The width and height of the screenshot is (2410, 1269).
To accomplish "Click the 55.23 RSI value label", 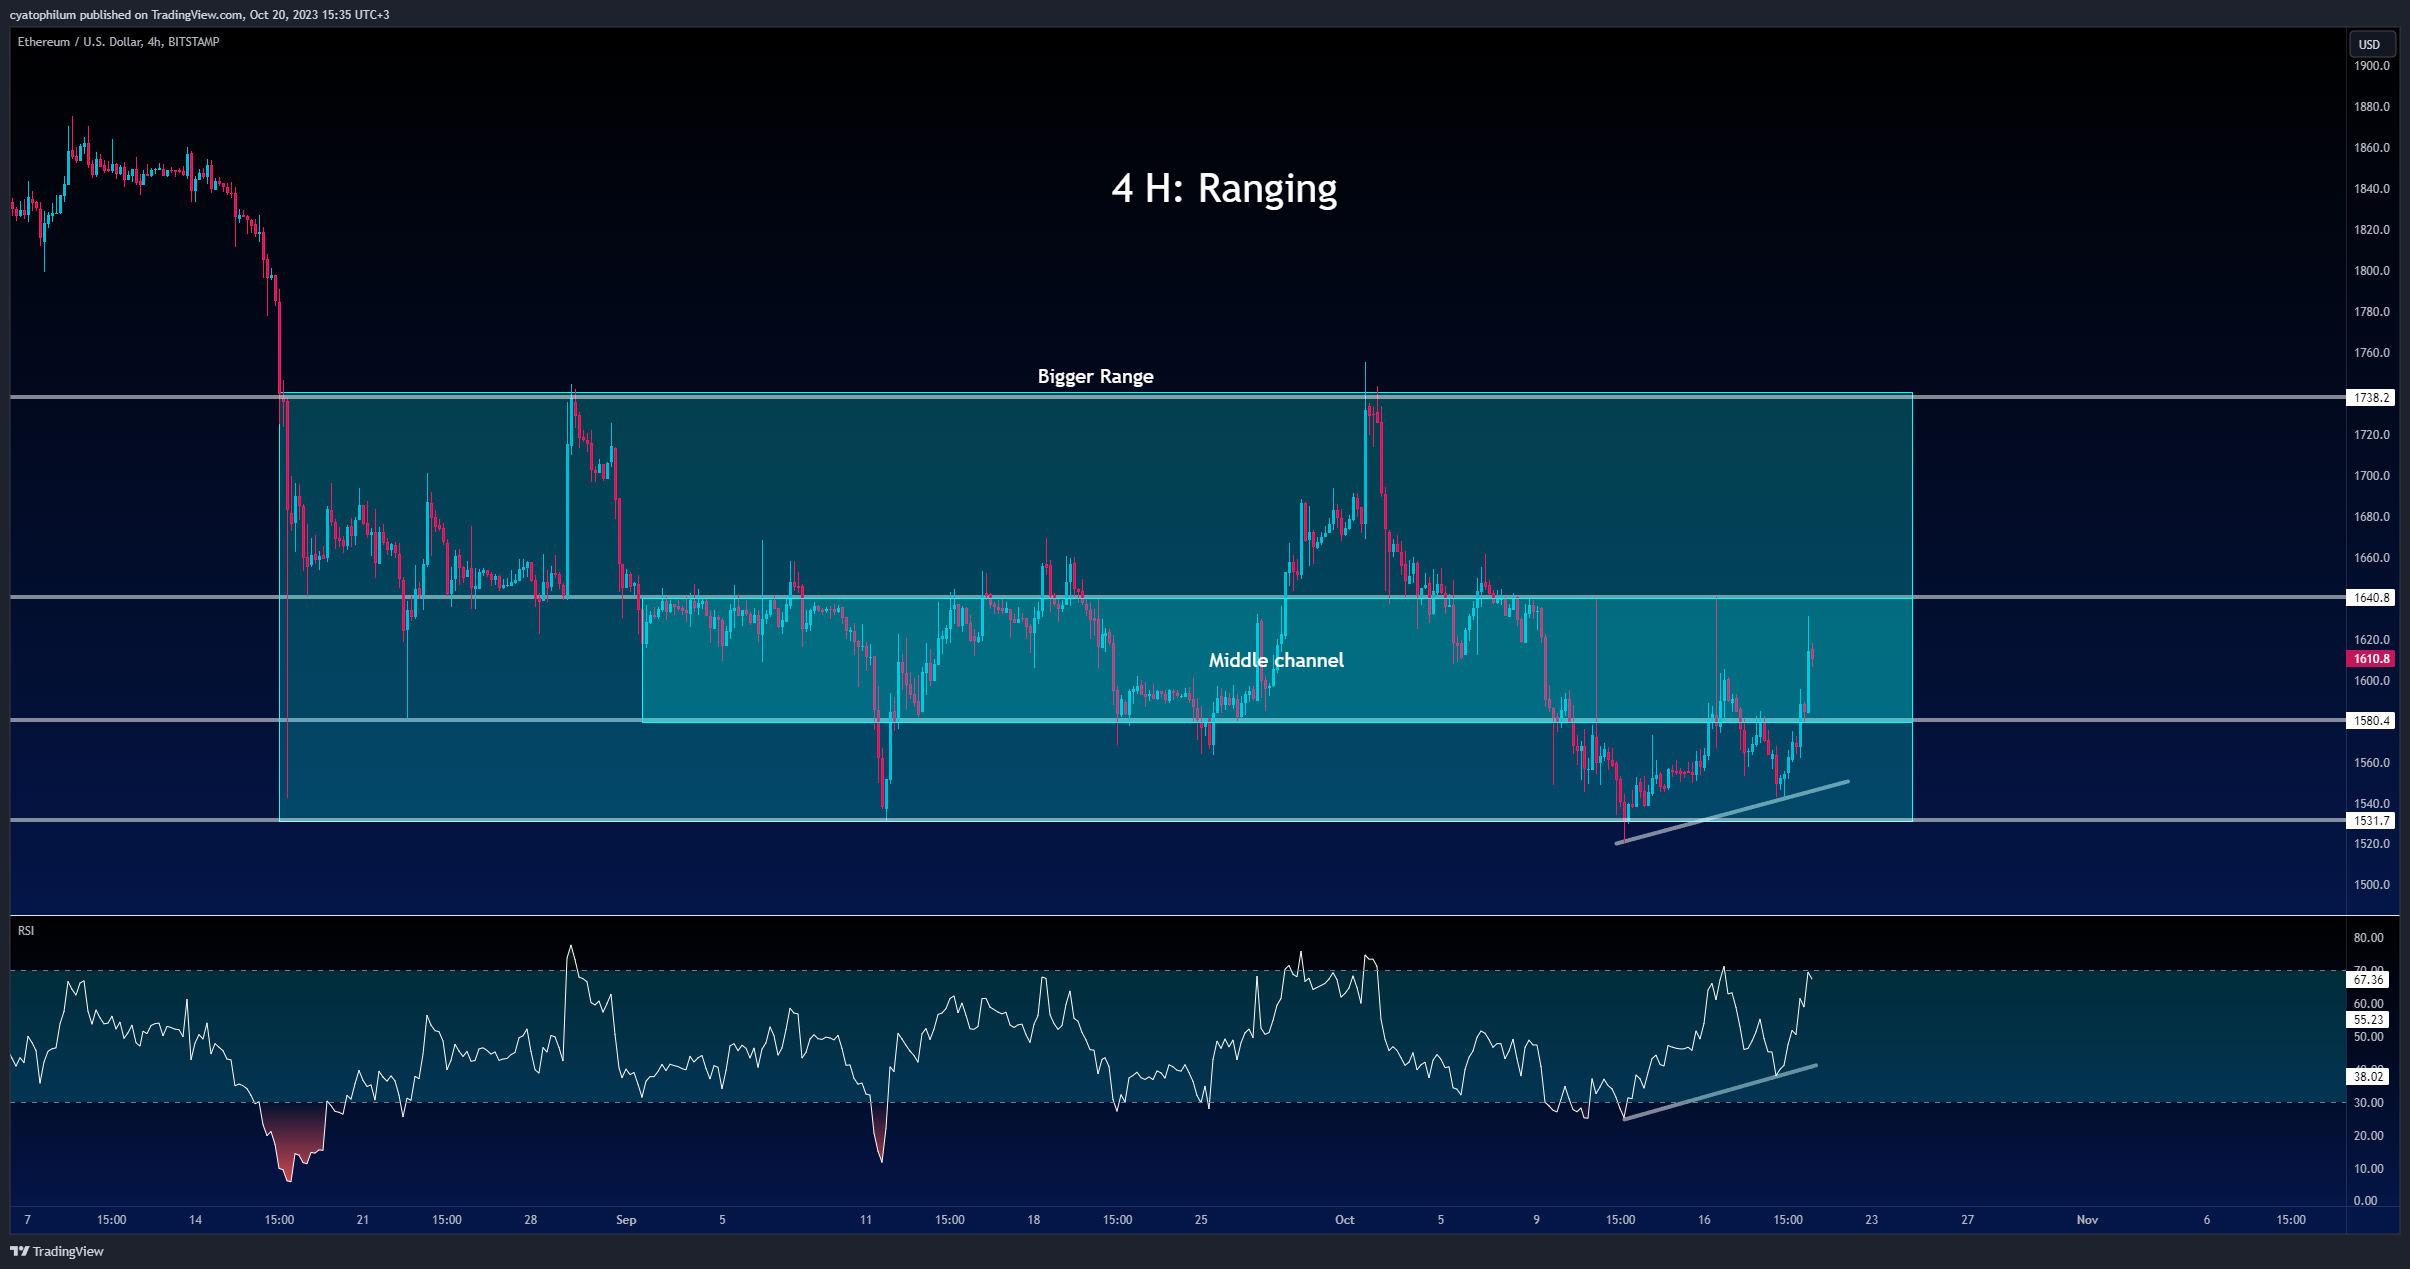I will [x=2369, y=1020].
